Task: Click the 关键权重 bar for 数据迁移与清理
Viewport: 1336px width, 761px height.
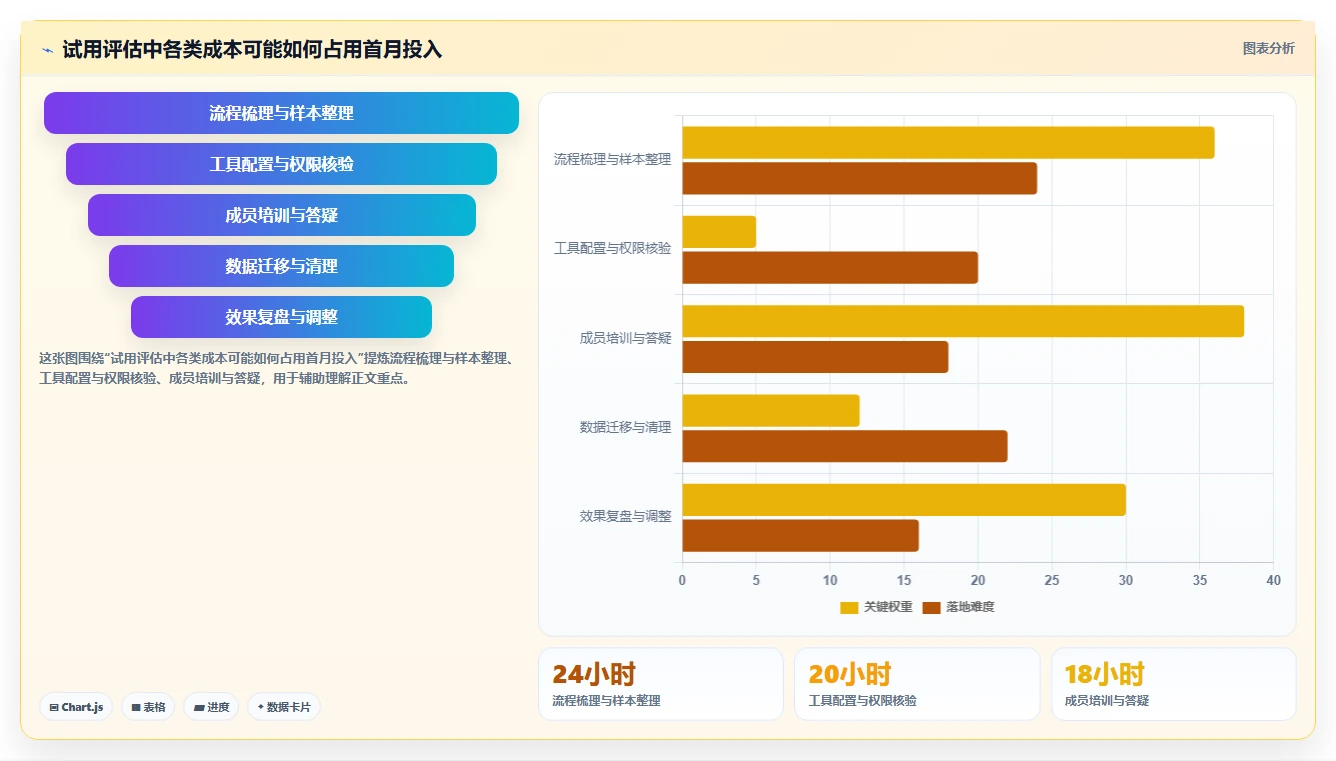Action: pyautogui.click(x=771, y=411)
